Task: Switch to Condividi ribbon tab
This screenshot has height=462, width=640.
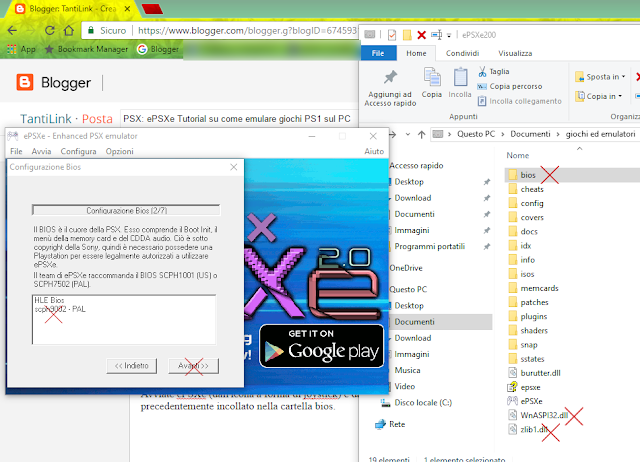Action: pos(462,53)
